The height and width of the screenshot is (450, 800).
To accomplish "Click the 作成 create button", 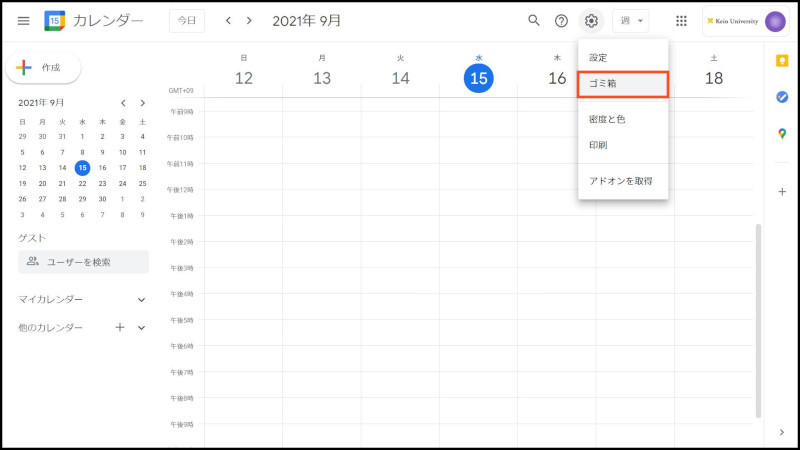I will pos(43,67).
